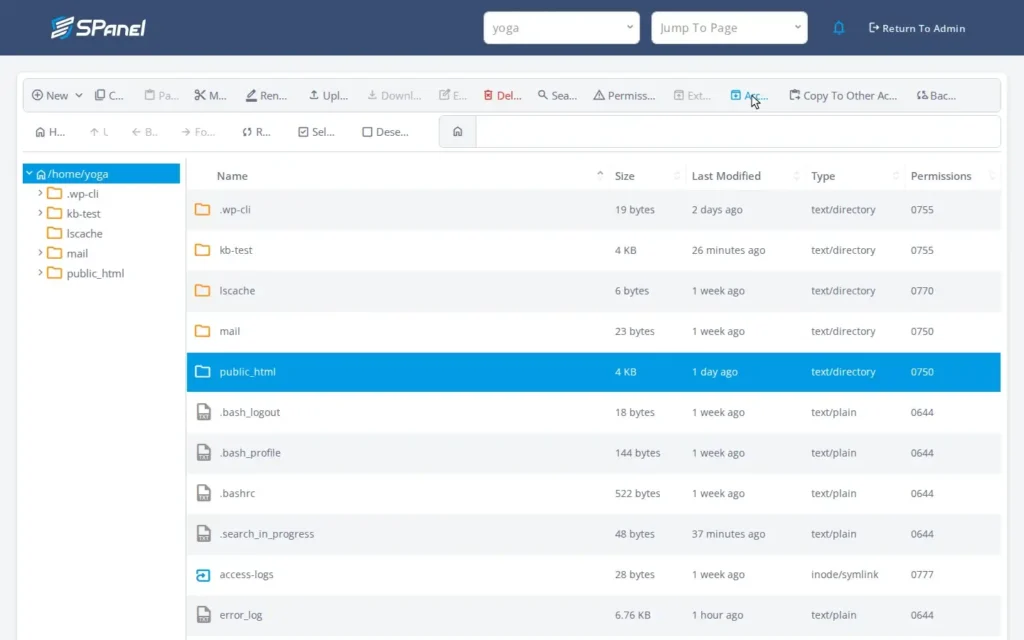
Task: Click the Archive toolbar button
Action: click(x=748, y=95)
